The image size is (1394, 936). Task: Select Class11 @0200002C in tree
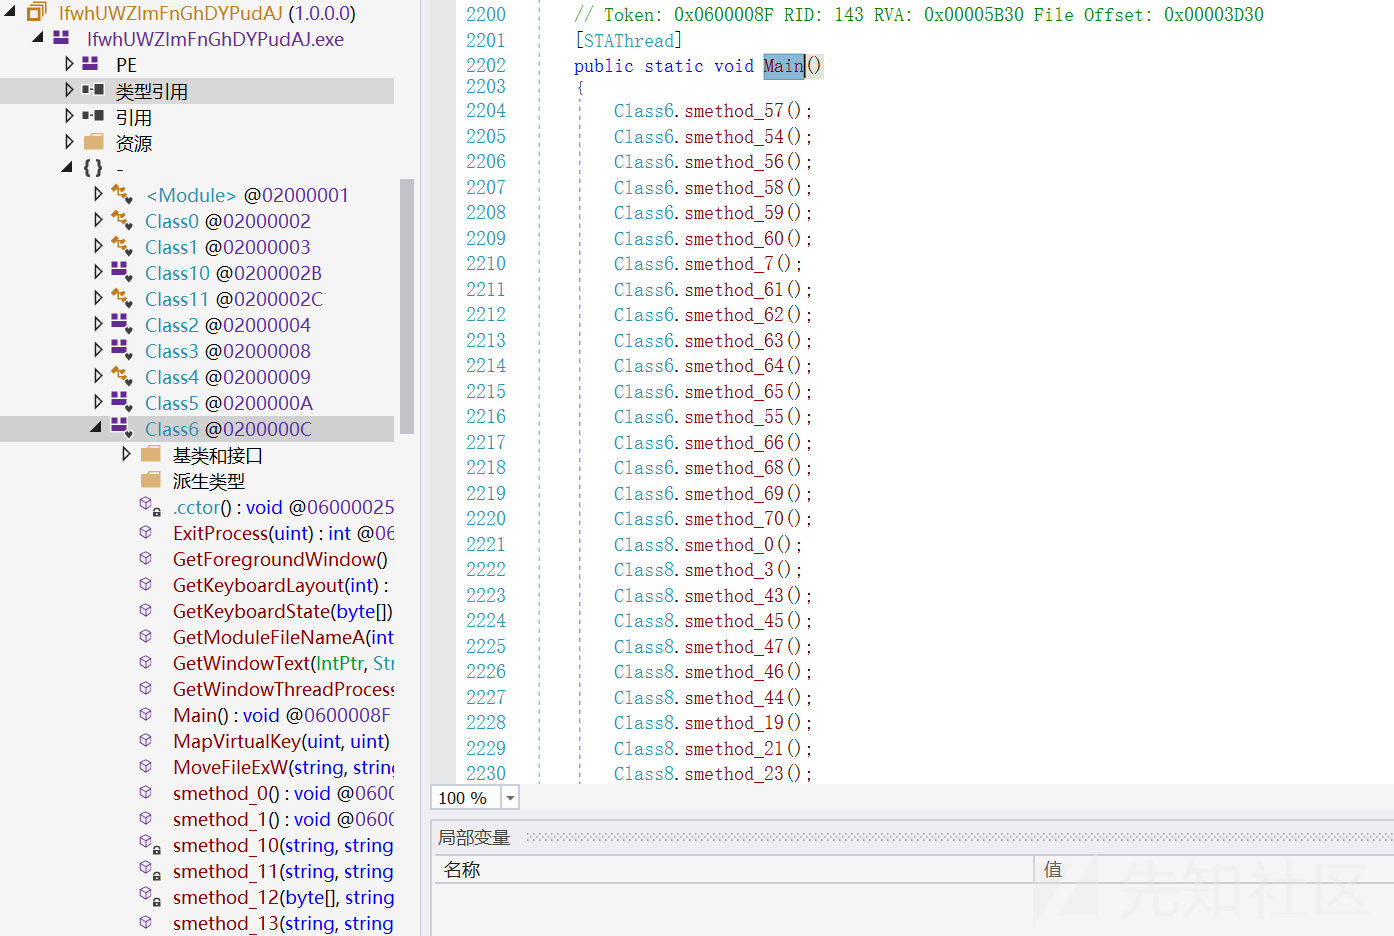coord(234,299)
